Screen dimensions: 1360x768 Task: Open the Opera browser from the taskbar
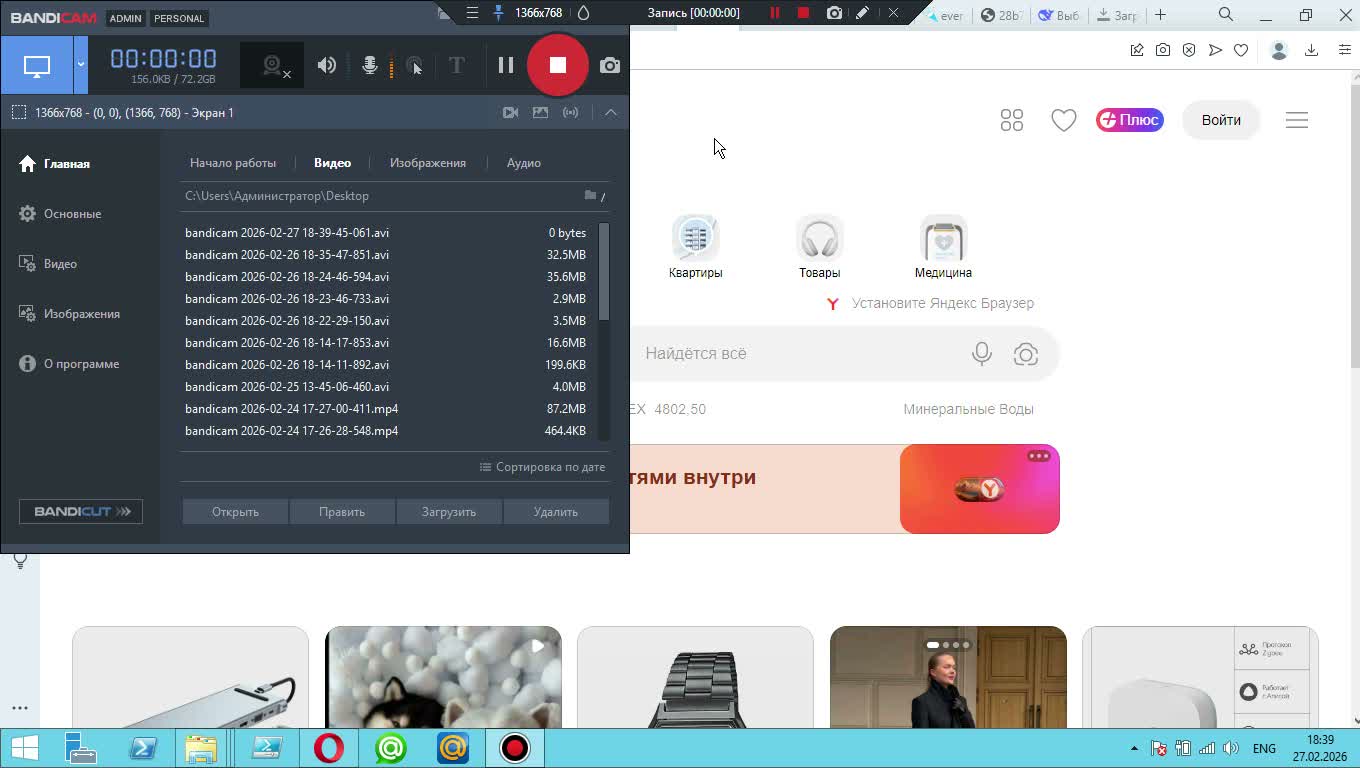coord(329,748)
